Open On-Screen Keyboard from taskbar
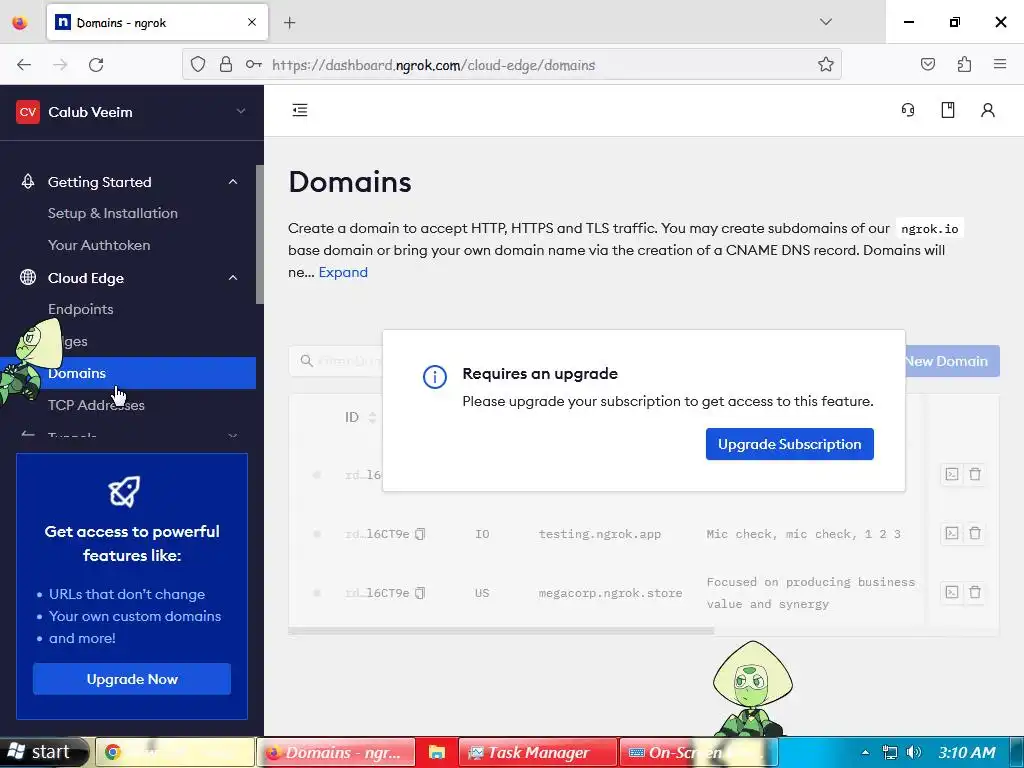Viewport: 1024px width, 768px height. [x=698, y=752]
